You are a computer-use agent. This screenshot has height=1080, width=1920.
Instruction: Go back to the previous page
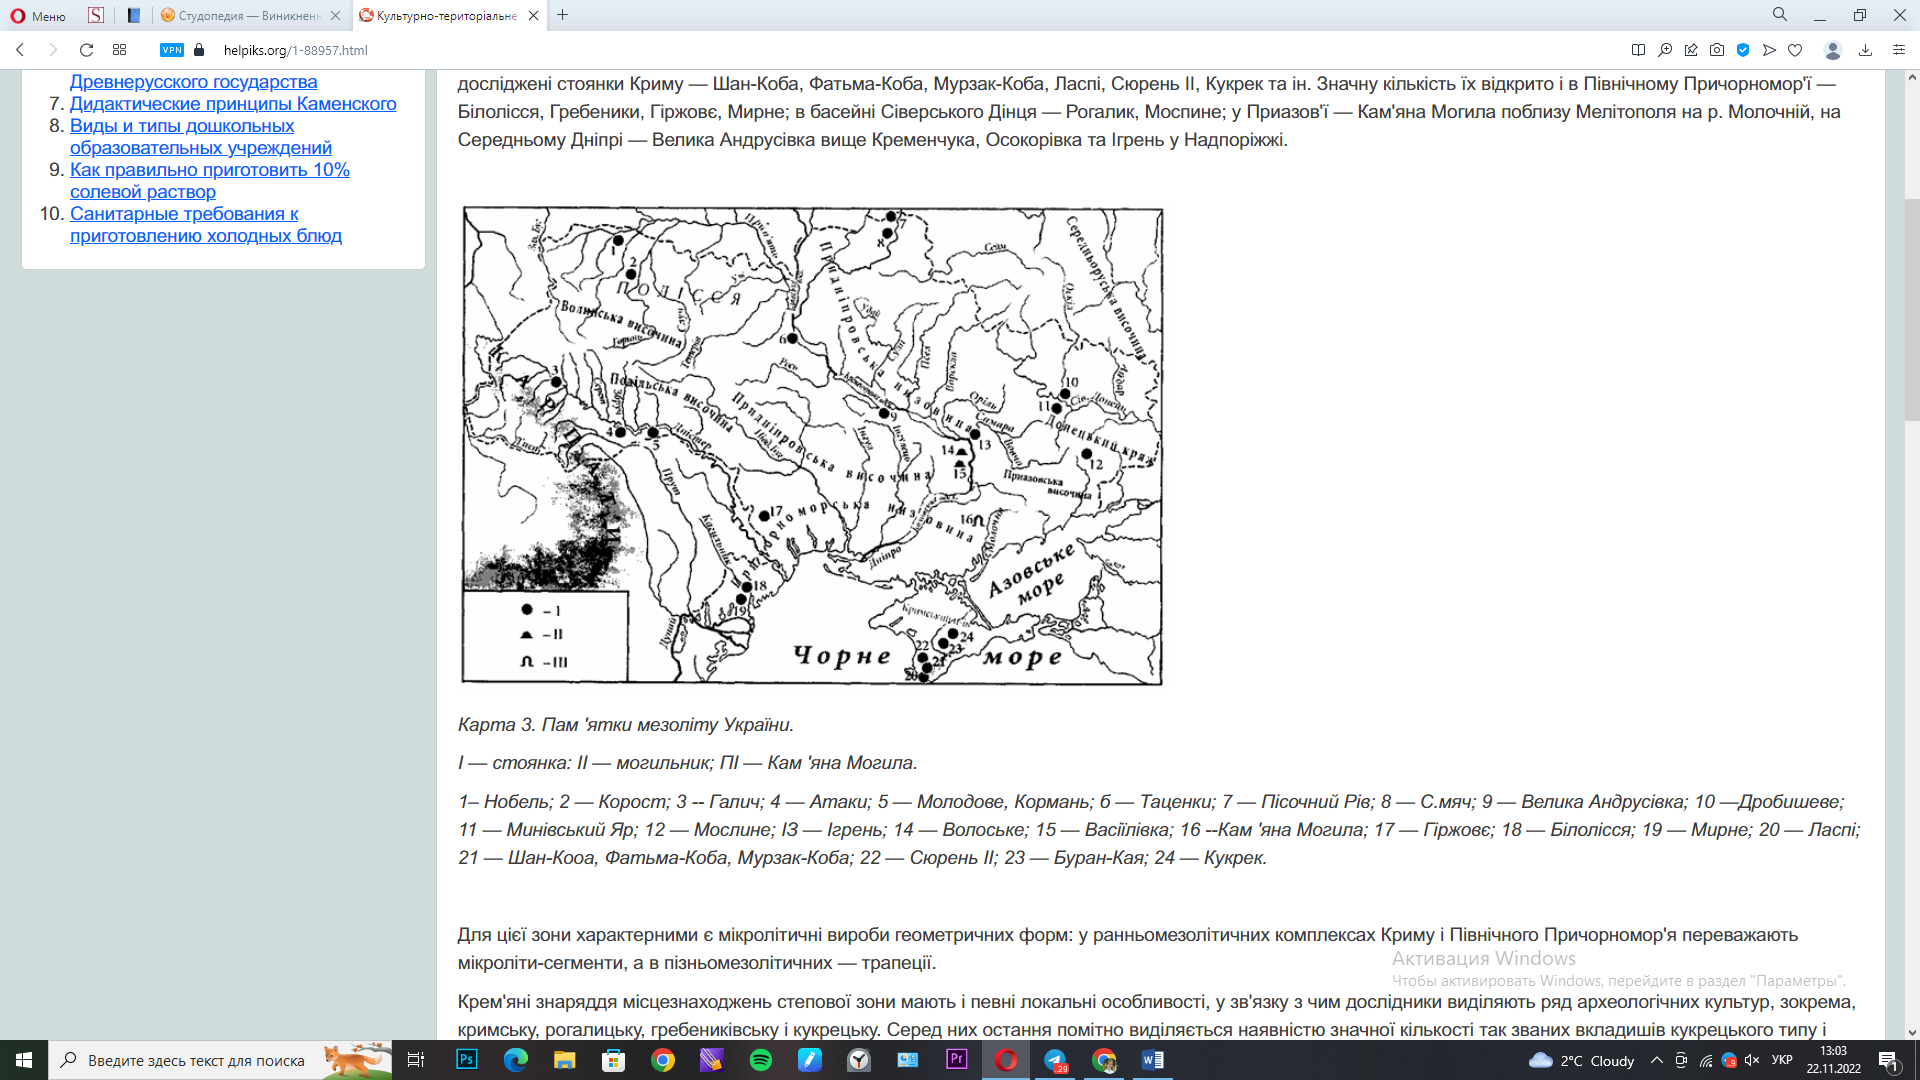tap(20, 50)
